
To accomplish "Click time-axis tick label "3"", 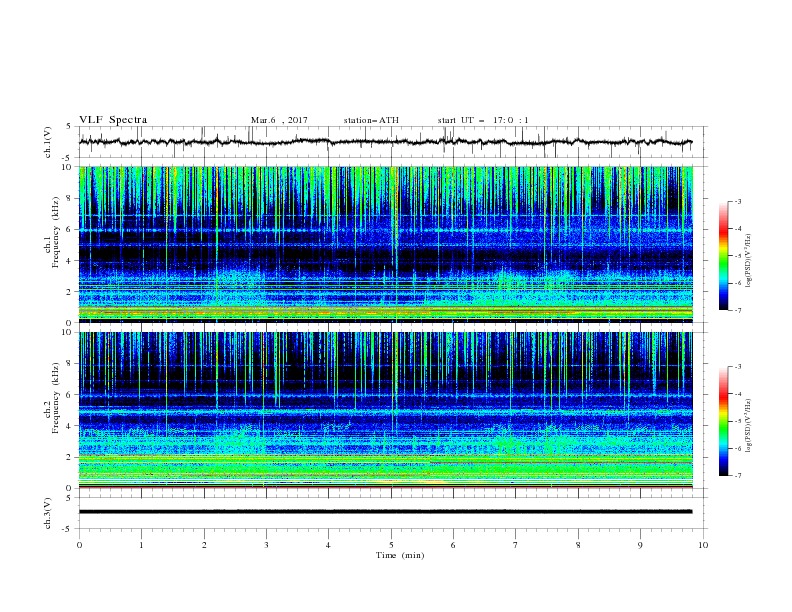I will [266, 545].
